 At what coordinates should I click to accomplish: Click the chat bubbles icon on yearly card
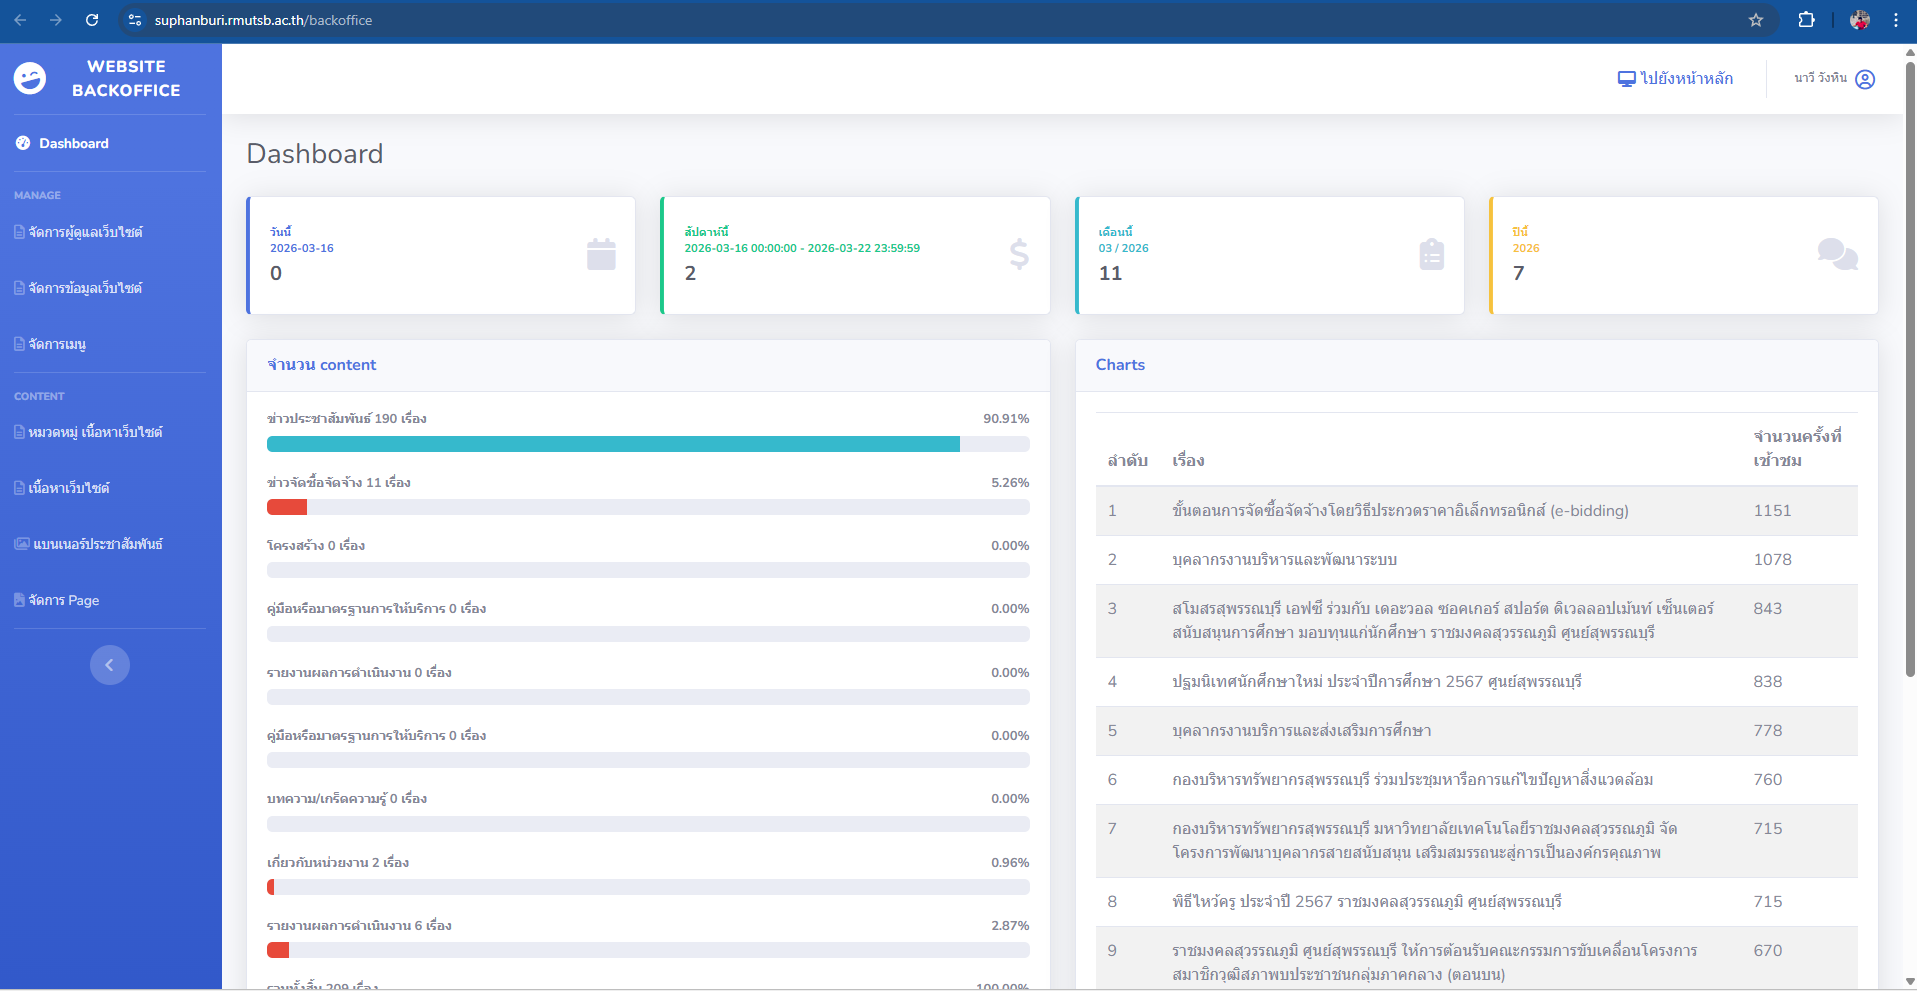[x=1837, y=254]
